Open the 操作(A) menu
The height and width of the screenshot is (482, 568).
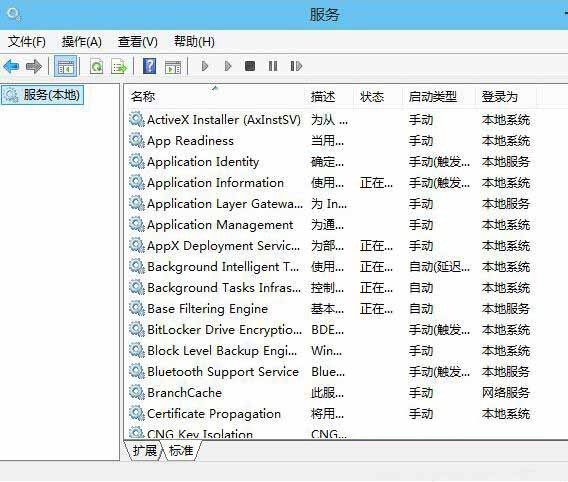tap(82, 42)
